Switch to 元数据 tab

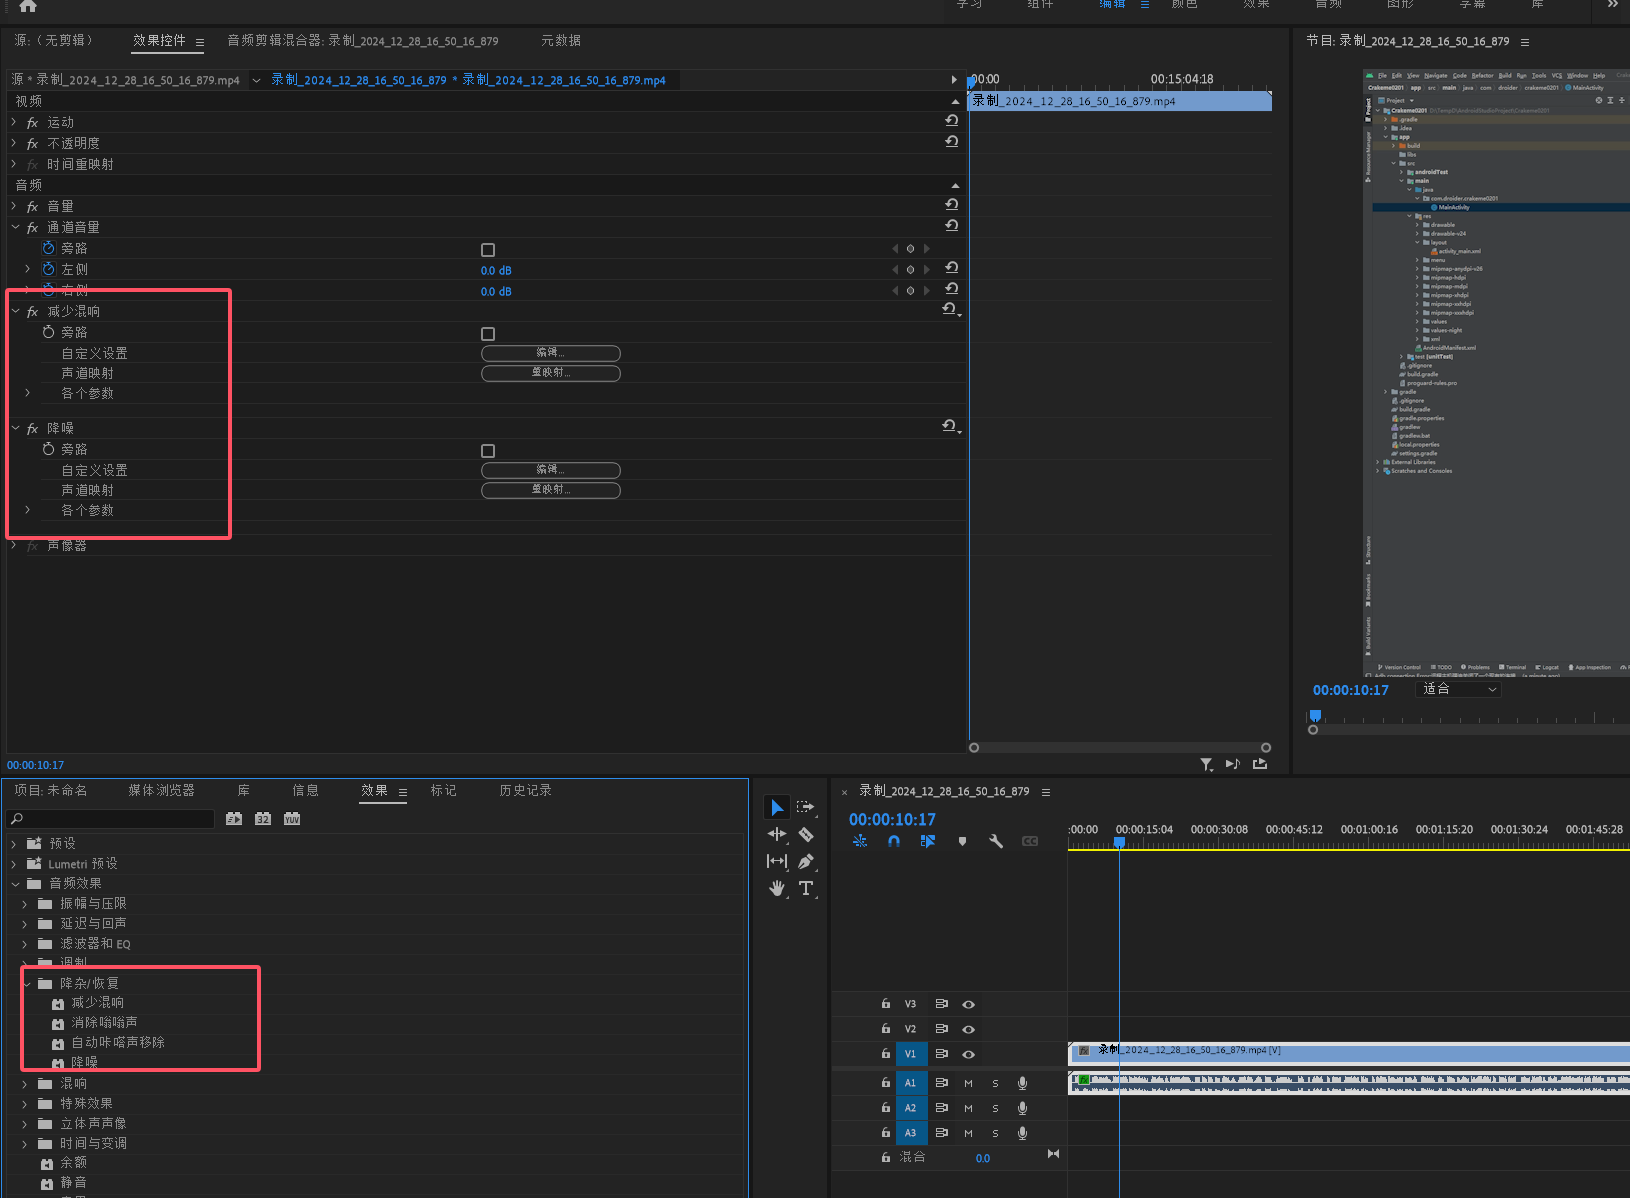click(561, 41)
